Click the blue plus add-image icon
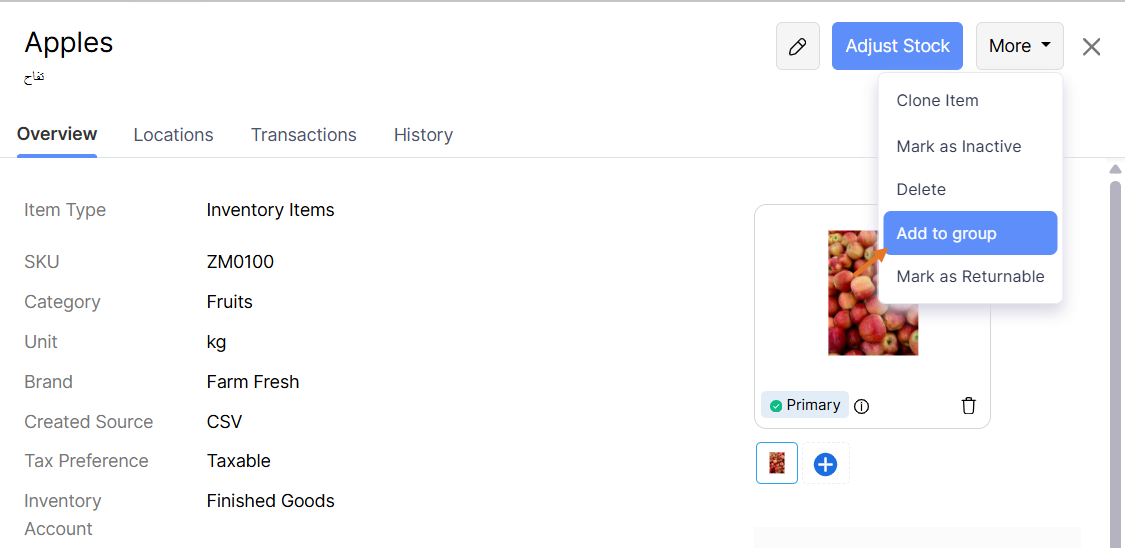The width and height of the screenshot is (1125, 548). coord(825,464)
